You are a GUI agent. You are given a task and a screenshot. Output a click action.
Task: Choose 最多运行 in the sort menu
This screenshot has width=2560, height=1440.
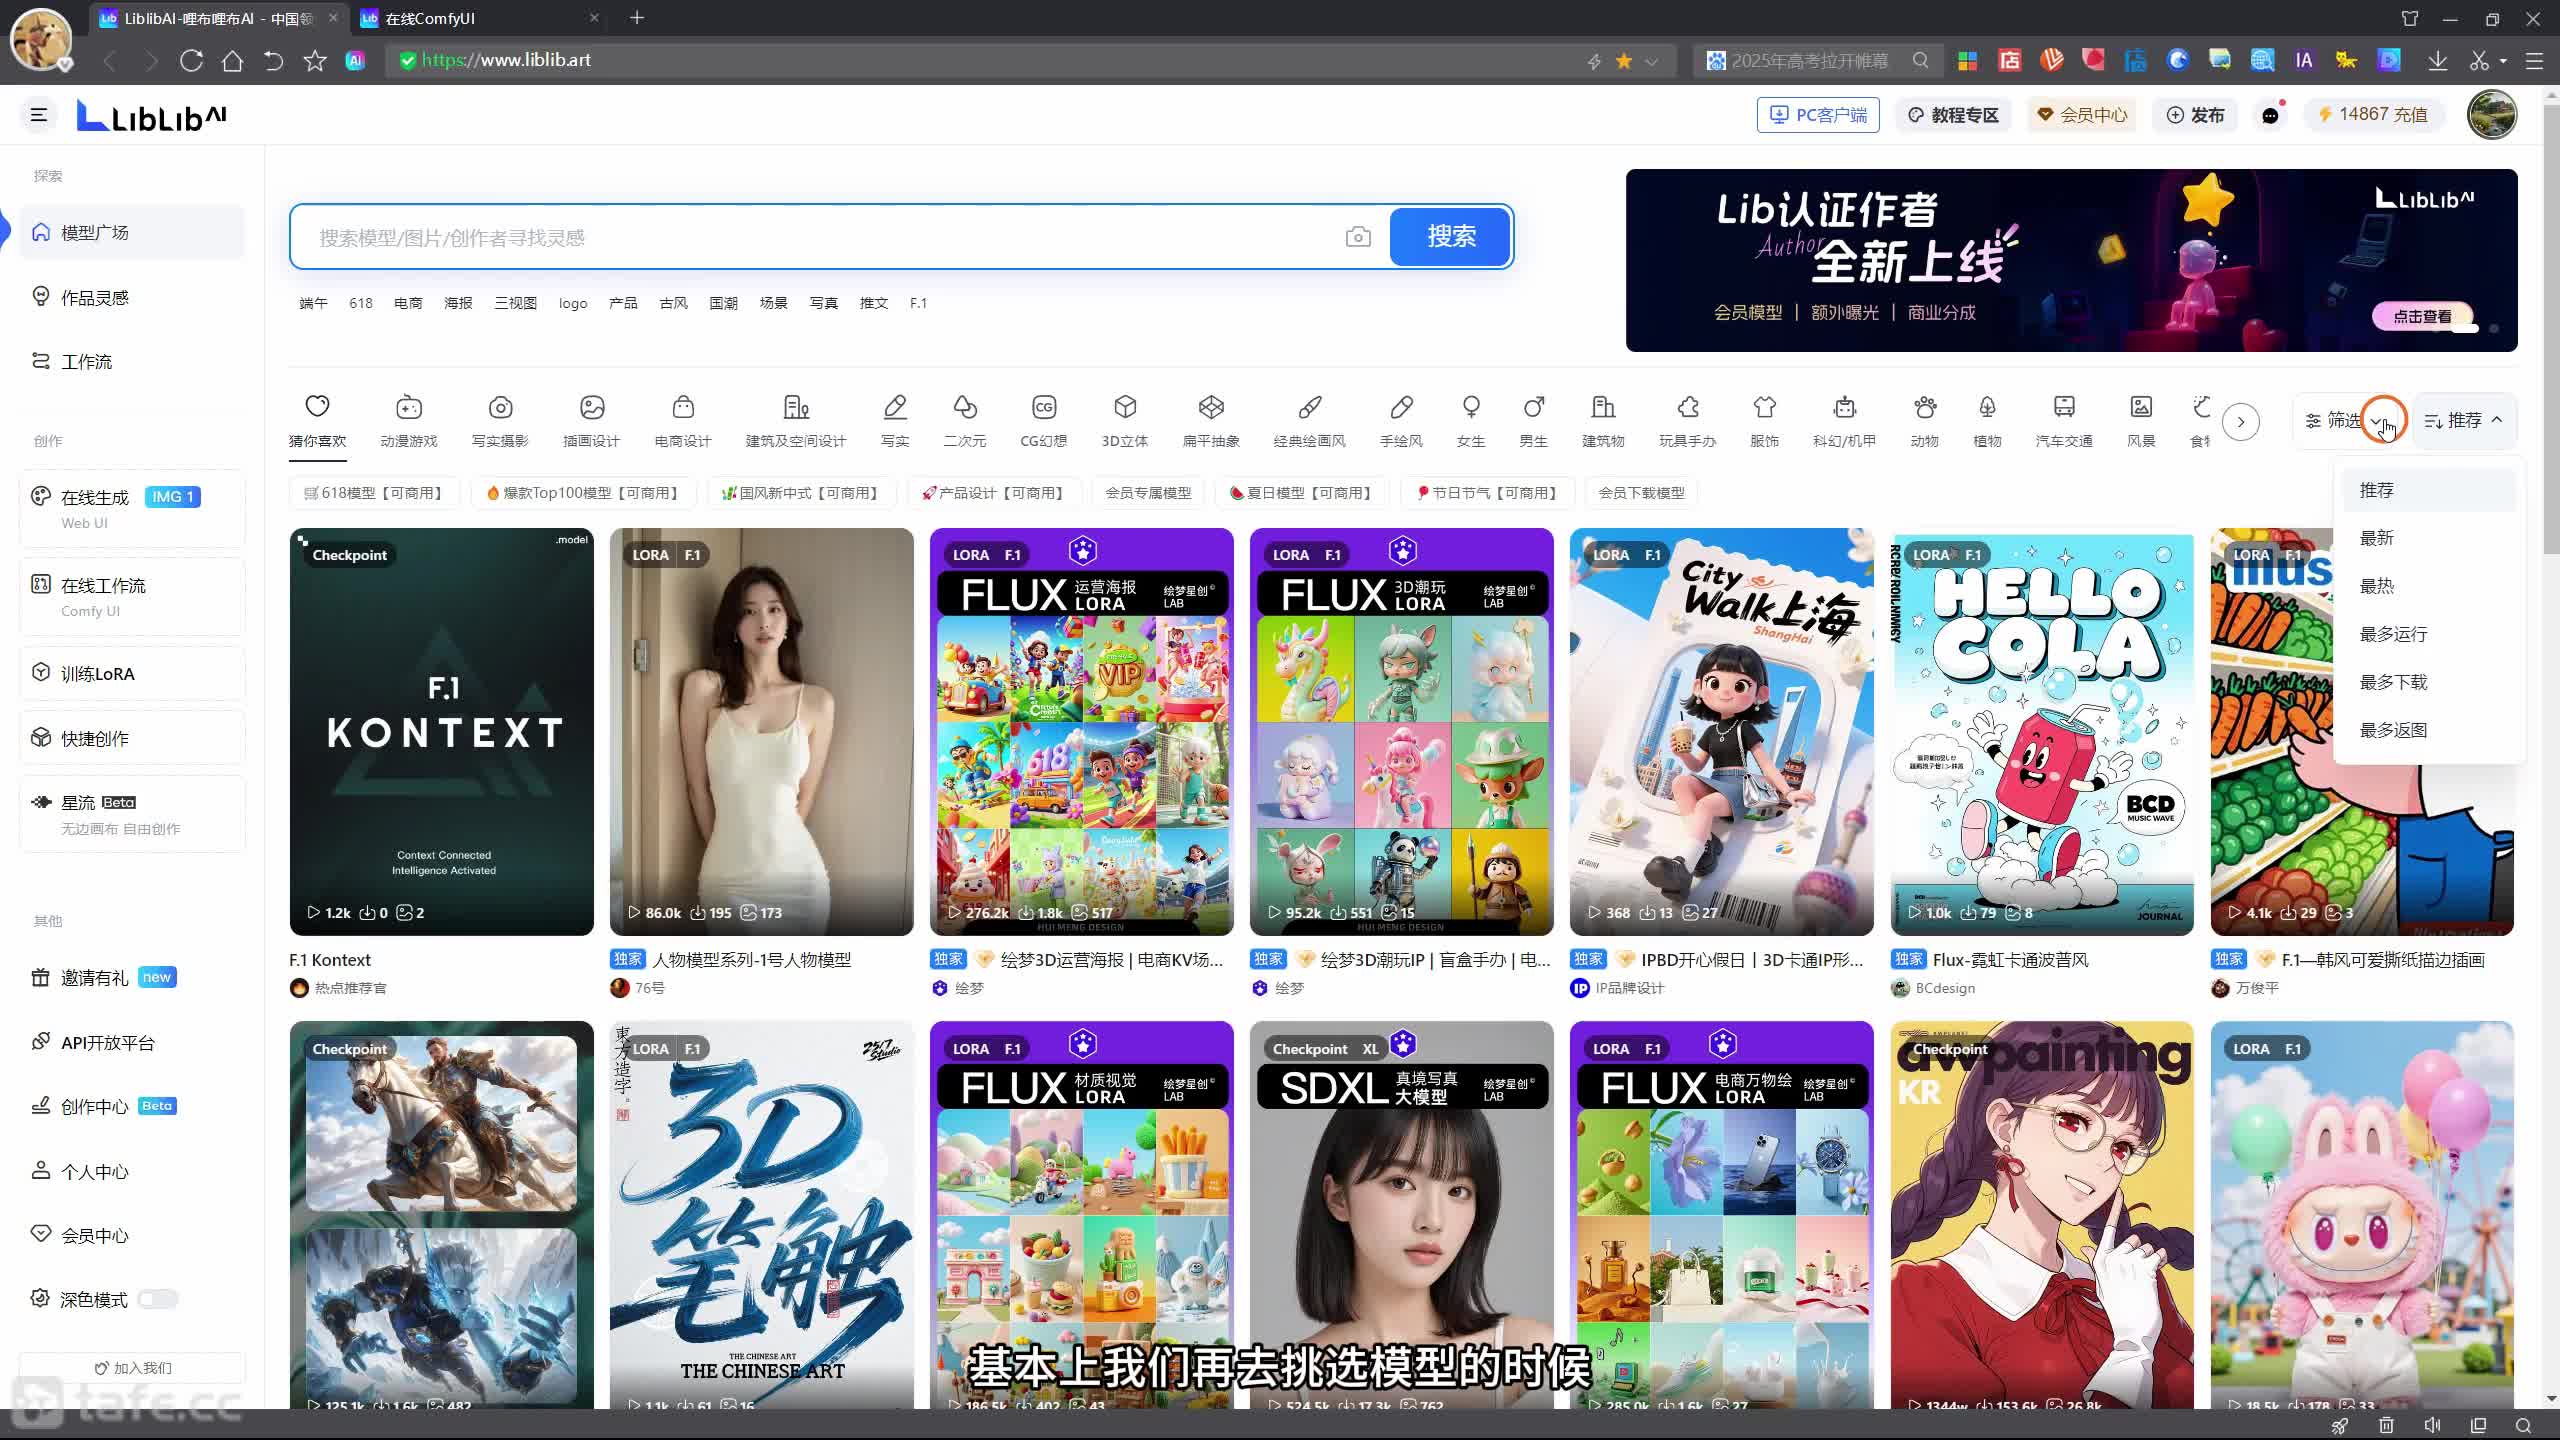2428,634
